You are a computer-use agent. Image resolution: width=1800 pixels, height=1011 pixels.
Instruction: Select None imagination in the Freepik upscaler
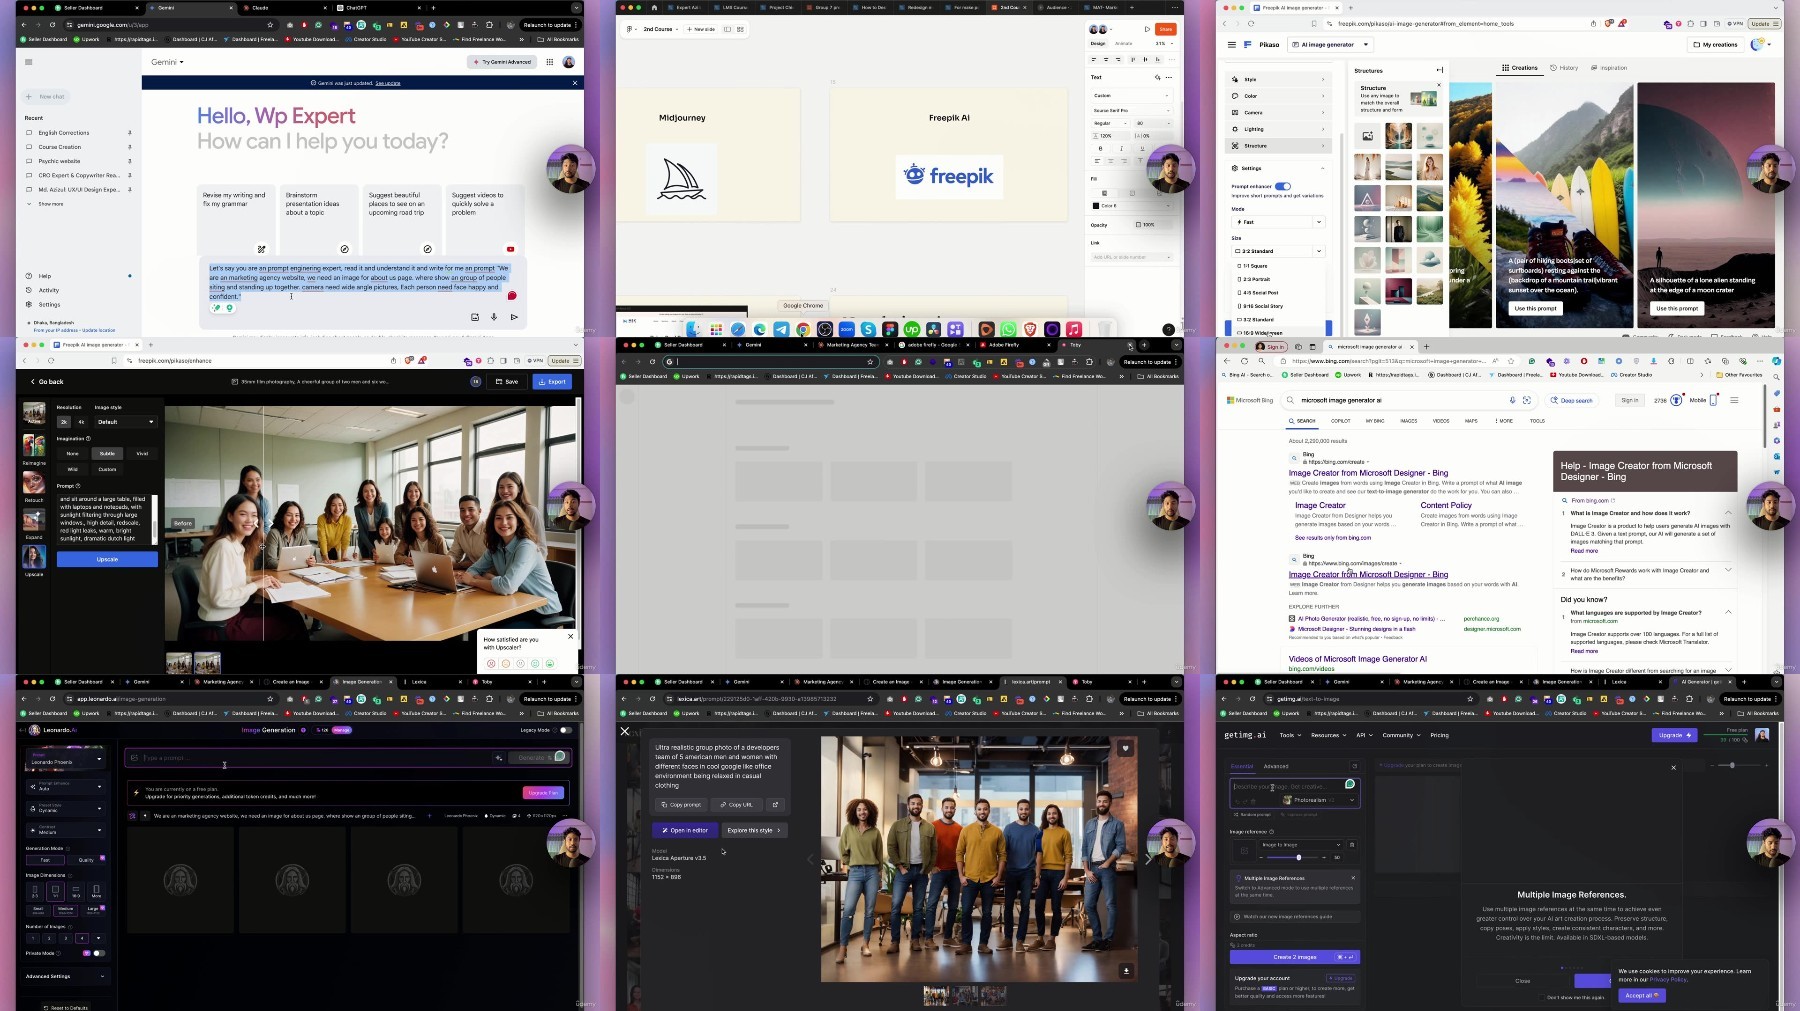(72, 453)
